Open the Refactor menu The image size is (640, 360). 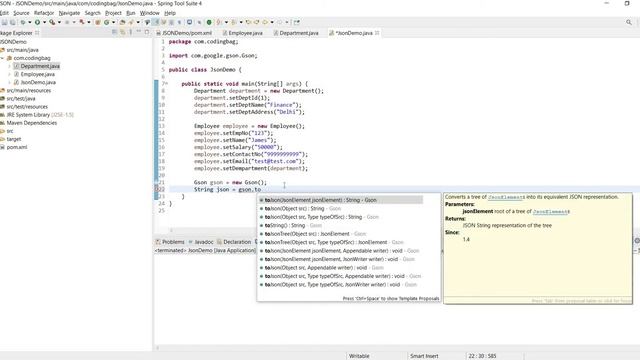click(x=44, y=13)
